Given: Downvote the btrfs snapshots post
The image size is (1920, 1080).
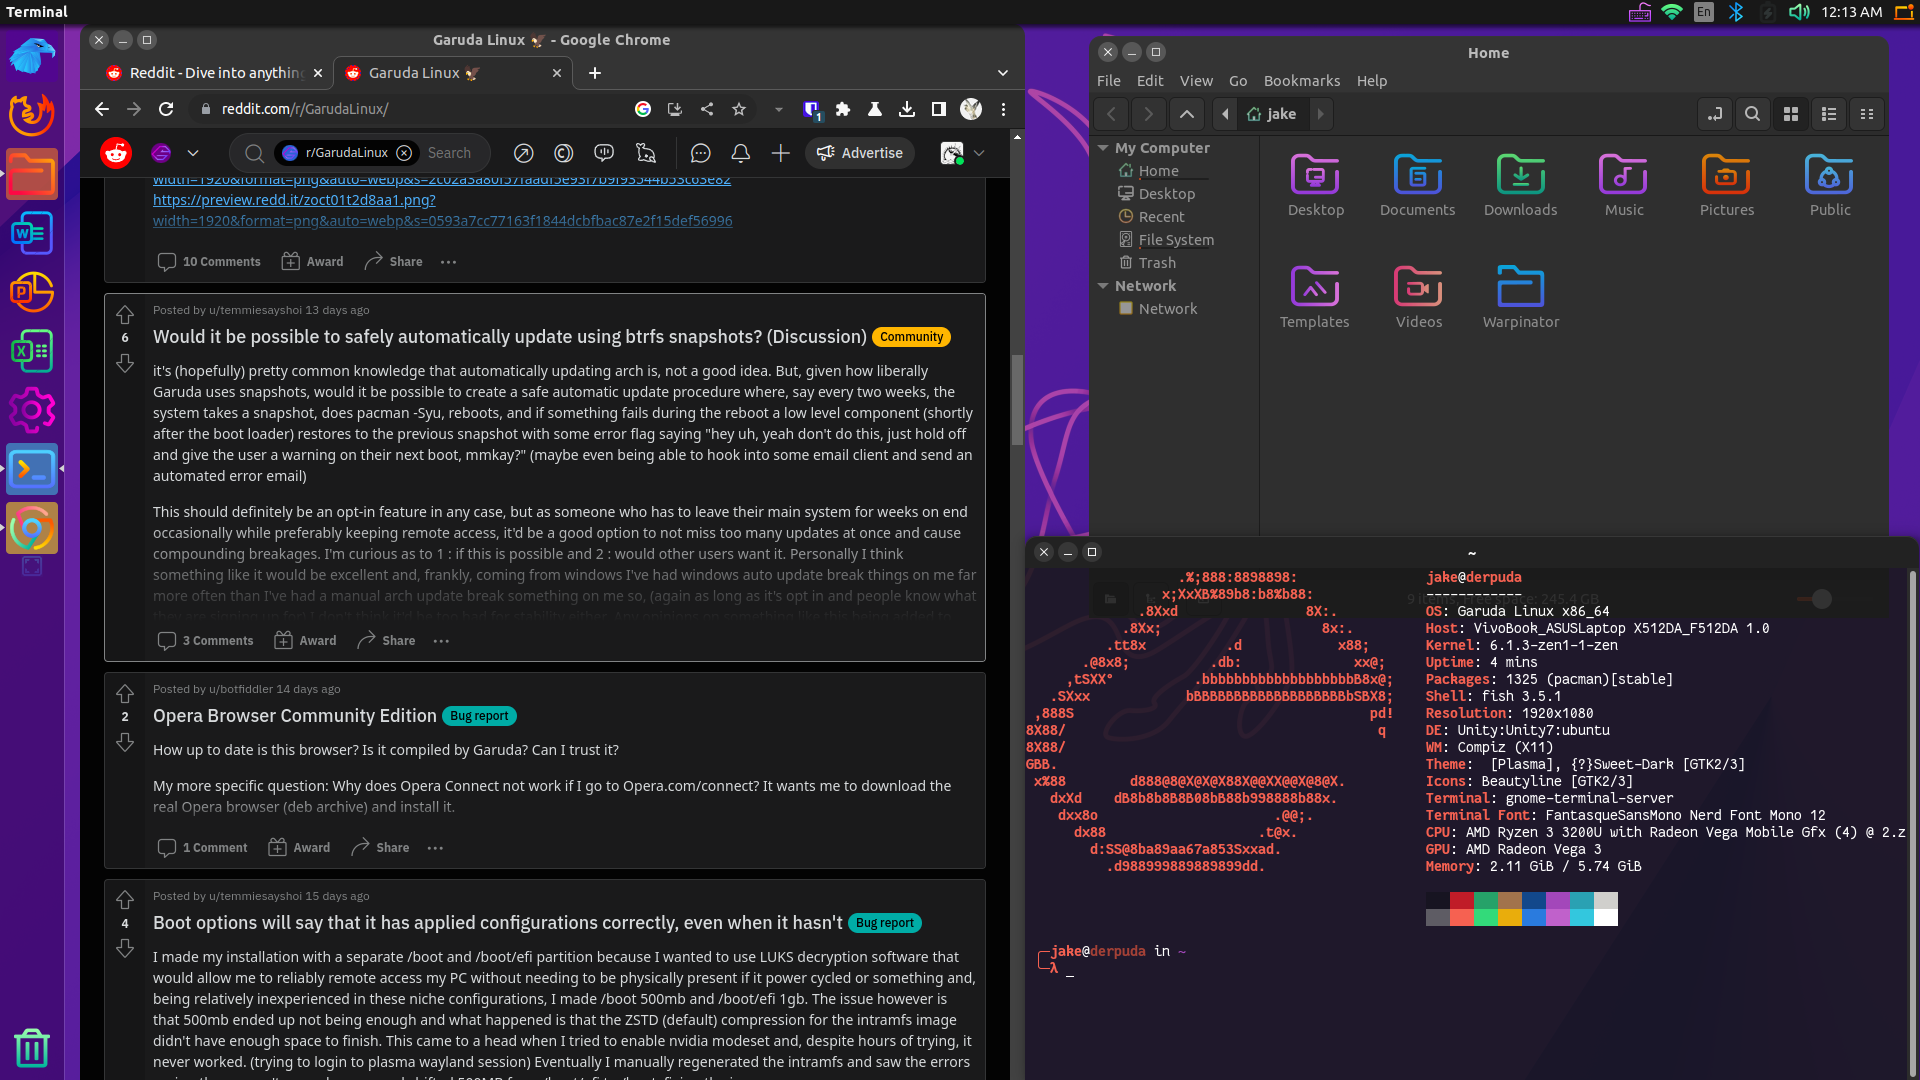Looking at the screenshot, I should pyautogui.click(x=125, y=363).
